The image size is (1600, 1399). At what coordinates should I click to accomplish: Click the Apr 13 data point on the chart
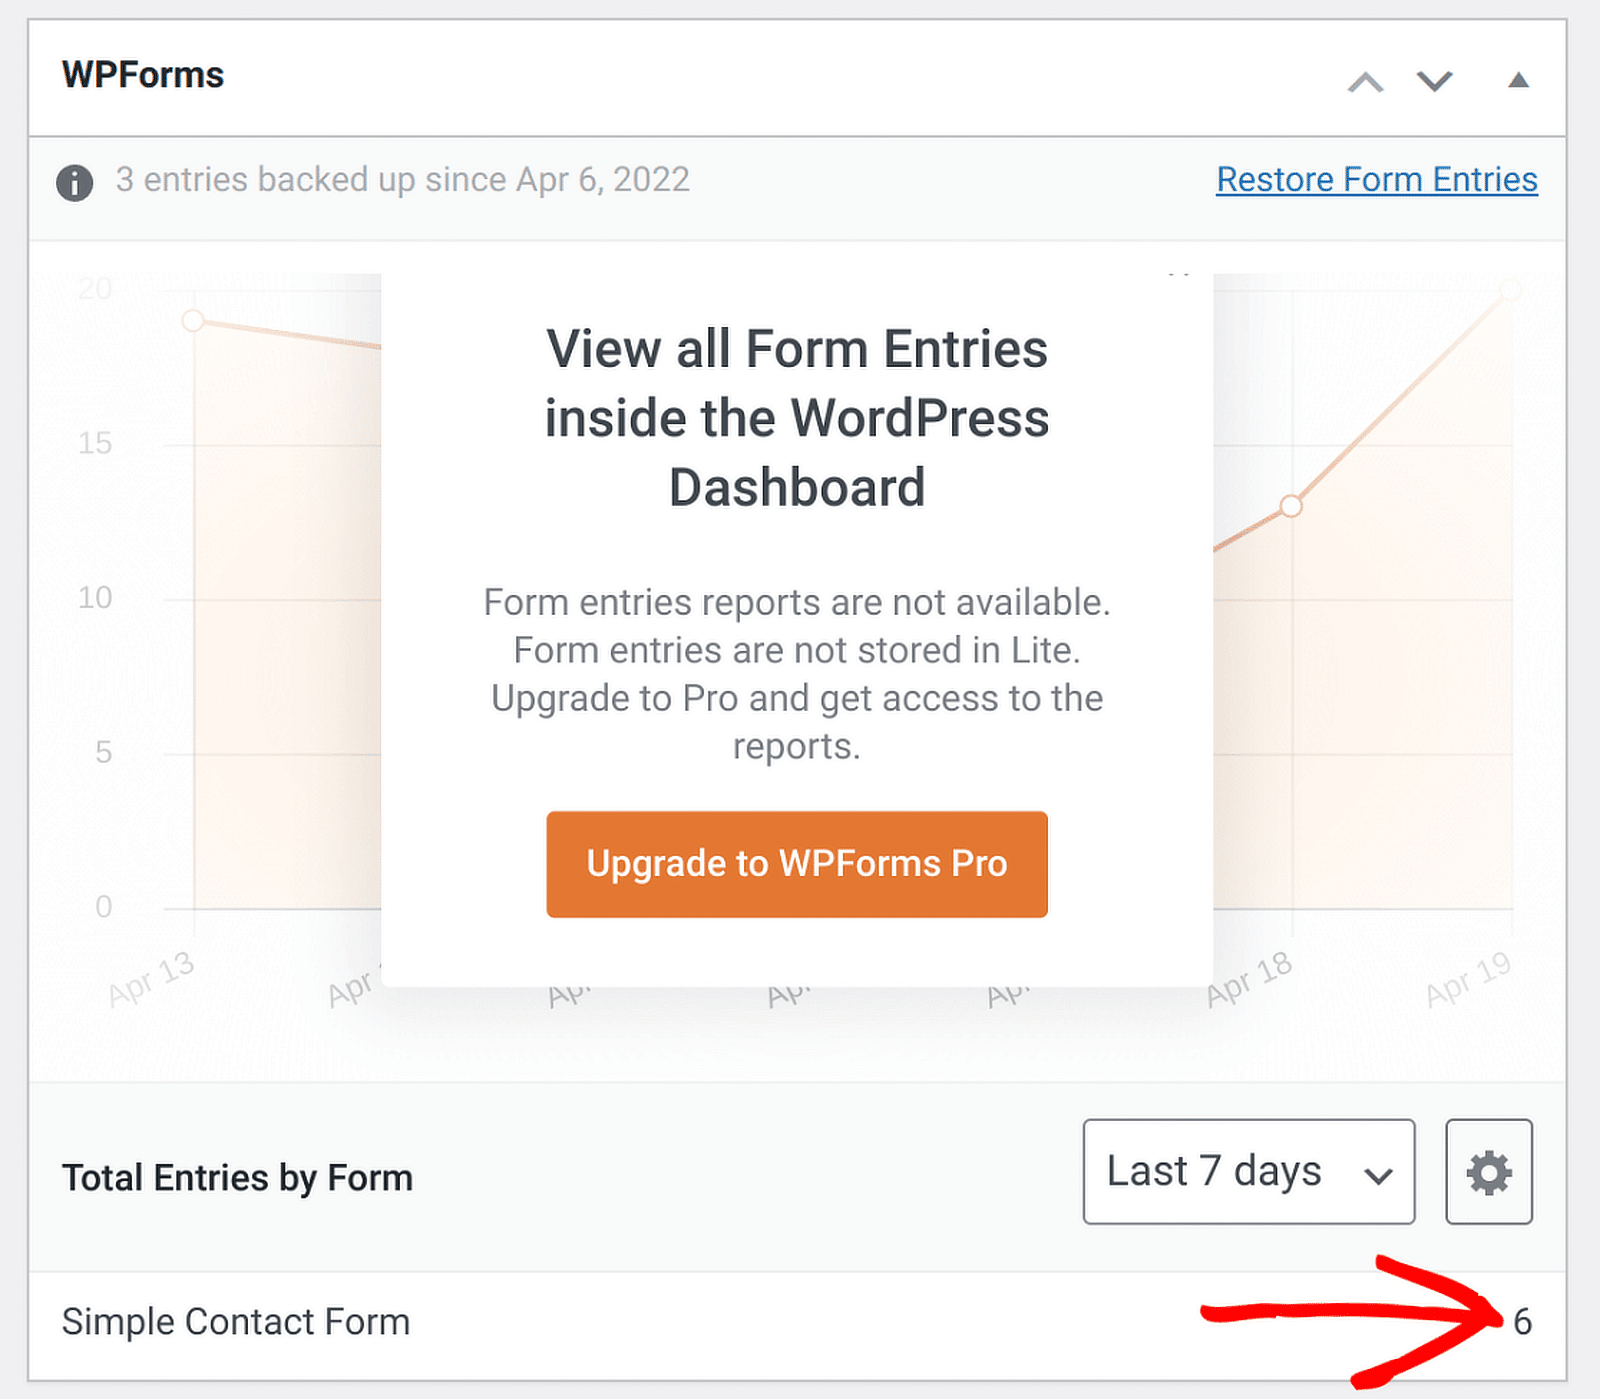(x=192, y=320)
